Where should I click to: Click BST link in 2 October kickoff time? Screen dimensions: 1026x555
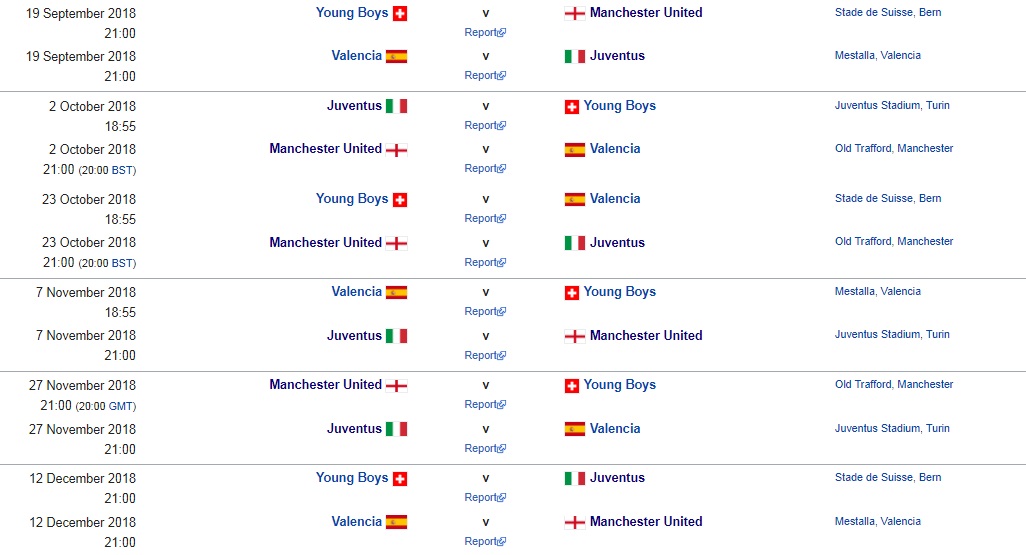tap(122, 170)
